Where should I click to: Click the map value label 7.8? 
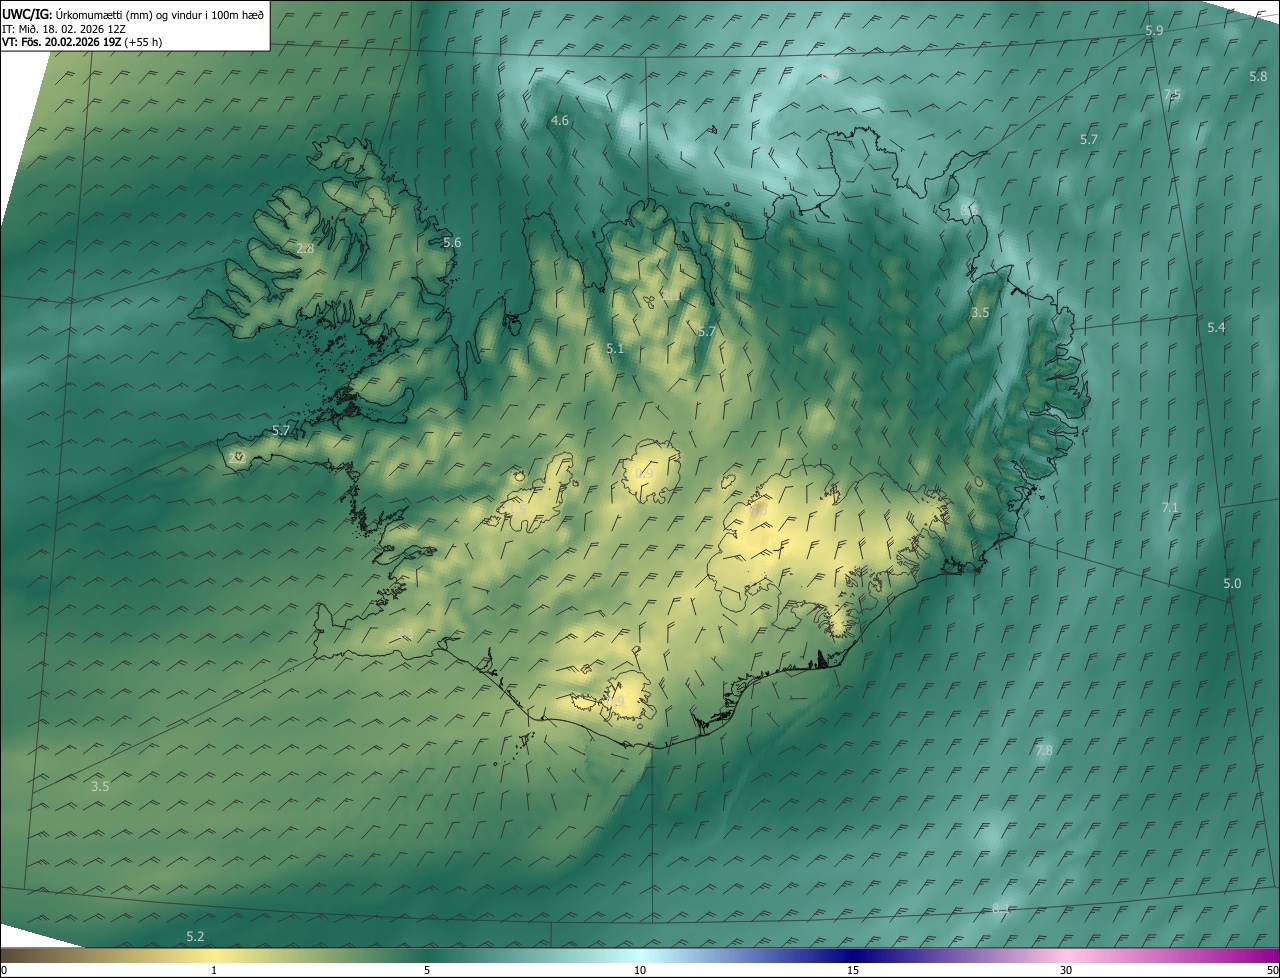[1043, 750]
